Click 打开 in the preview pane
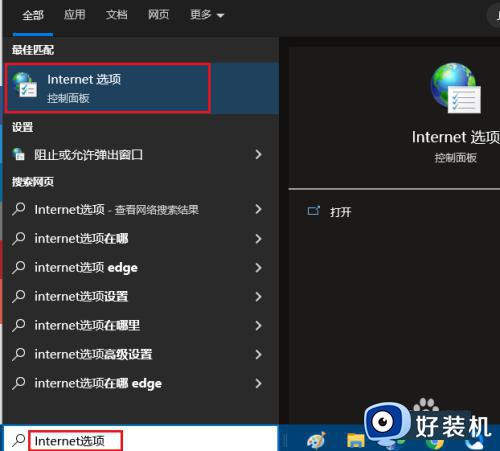 tap(340, 212)
